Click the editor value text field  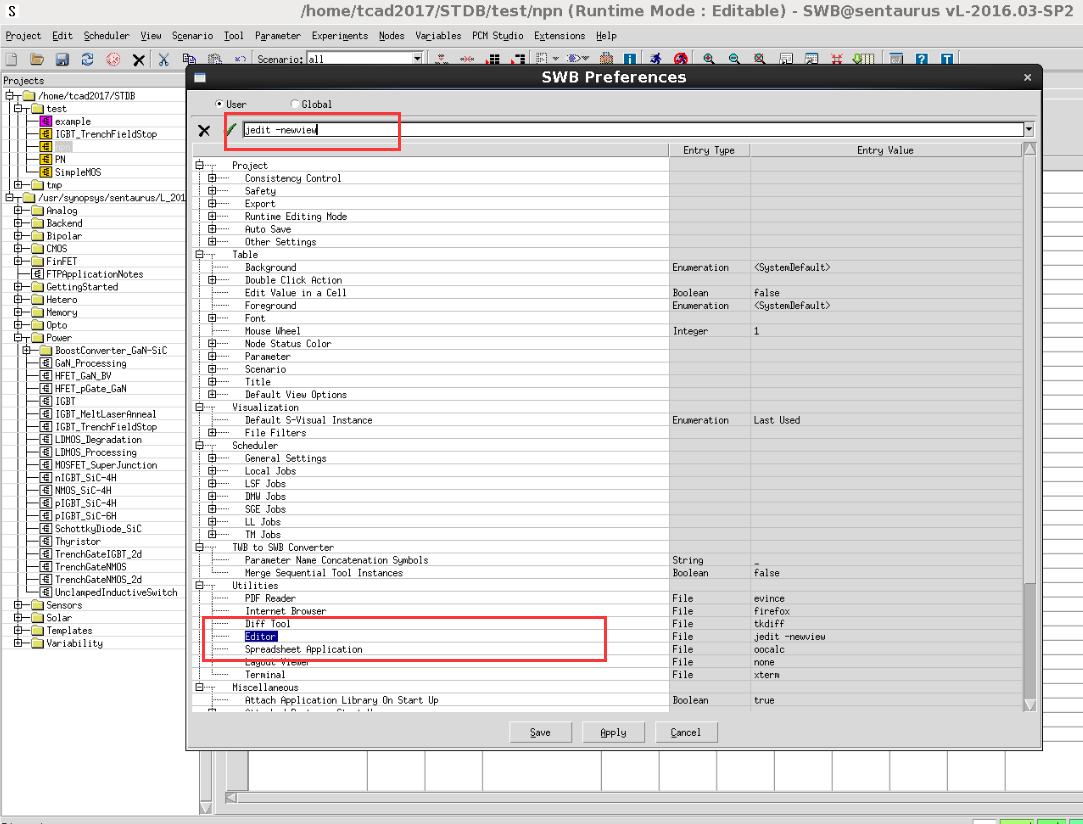[632, 130]
